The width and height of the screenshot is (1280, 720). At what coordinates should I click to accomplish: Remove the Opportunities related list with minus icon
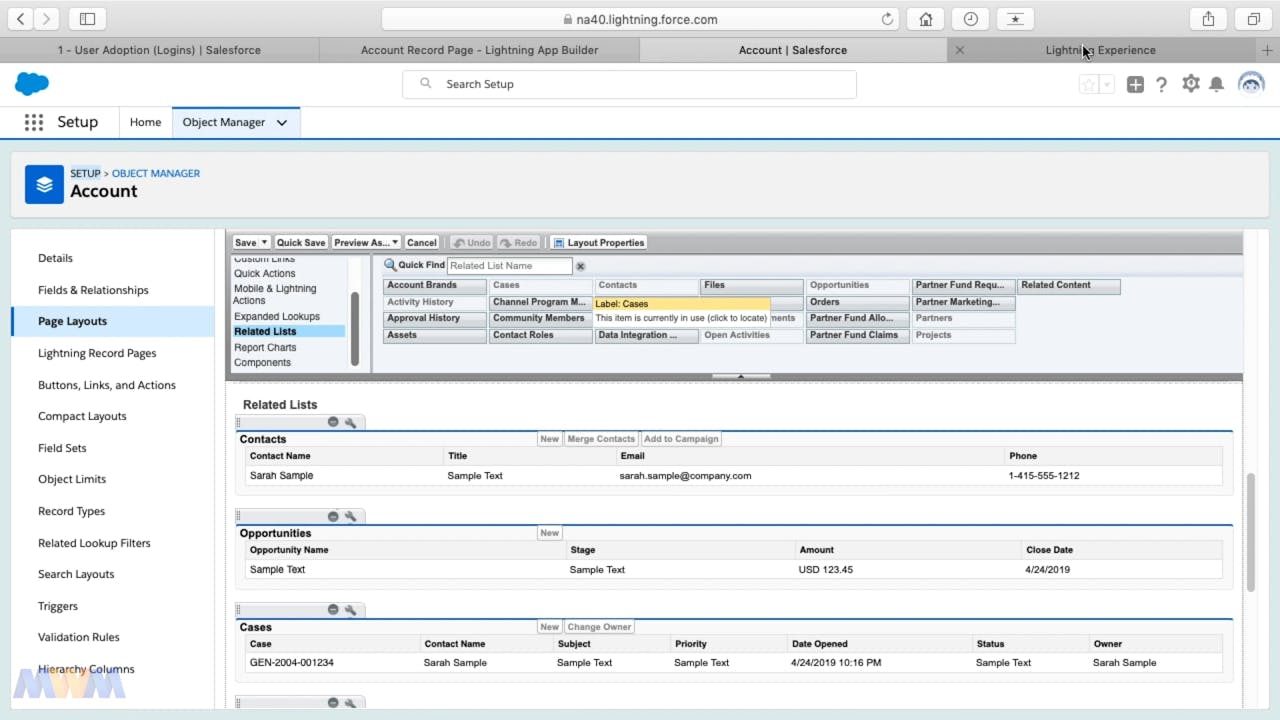click(333, 517)
